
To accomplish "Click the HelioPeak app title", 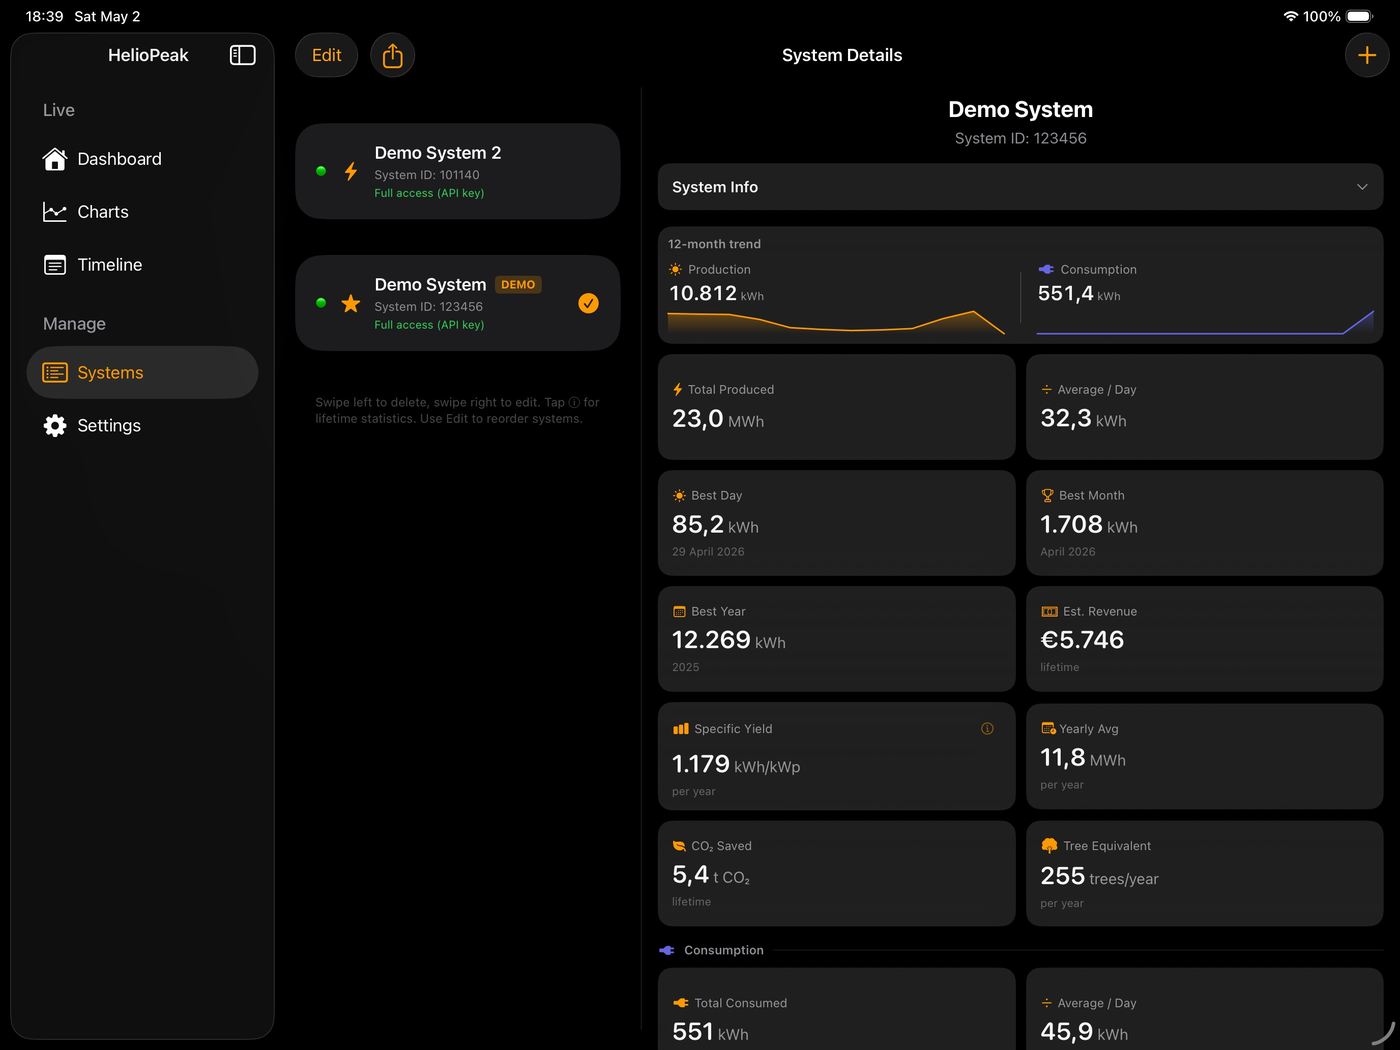I will click(148, 55).
